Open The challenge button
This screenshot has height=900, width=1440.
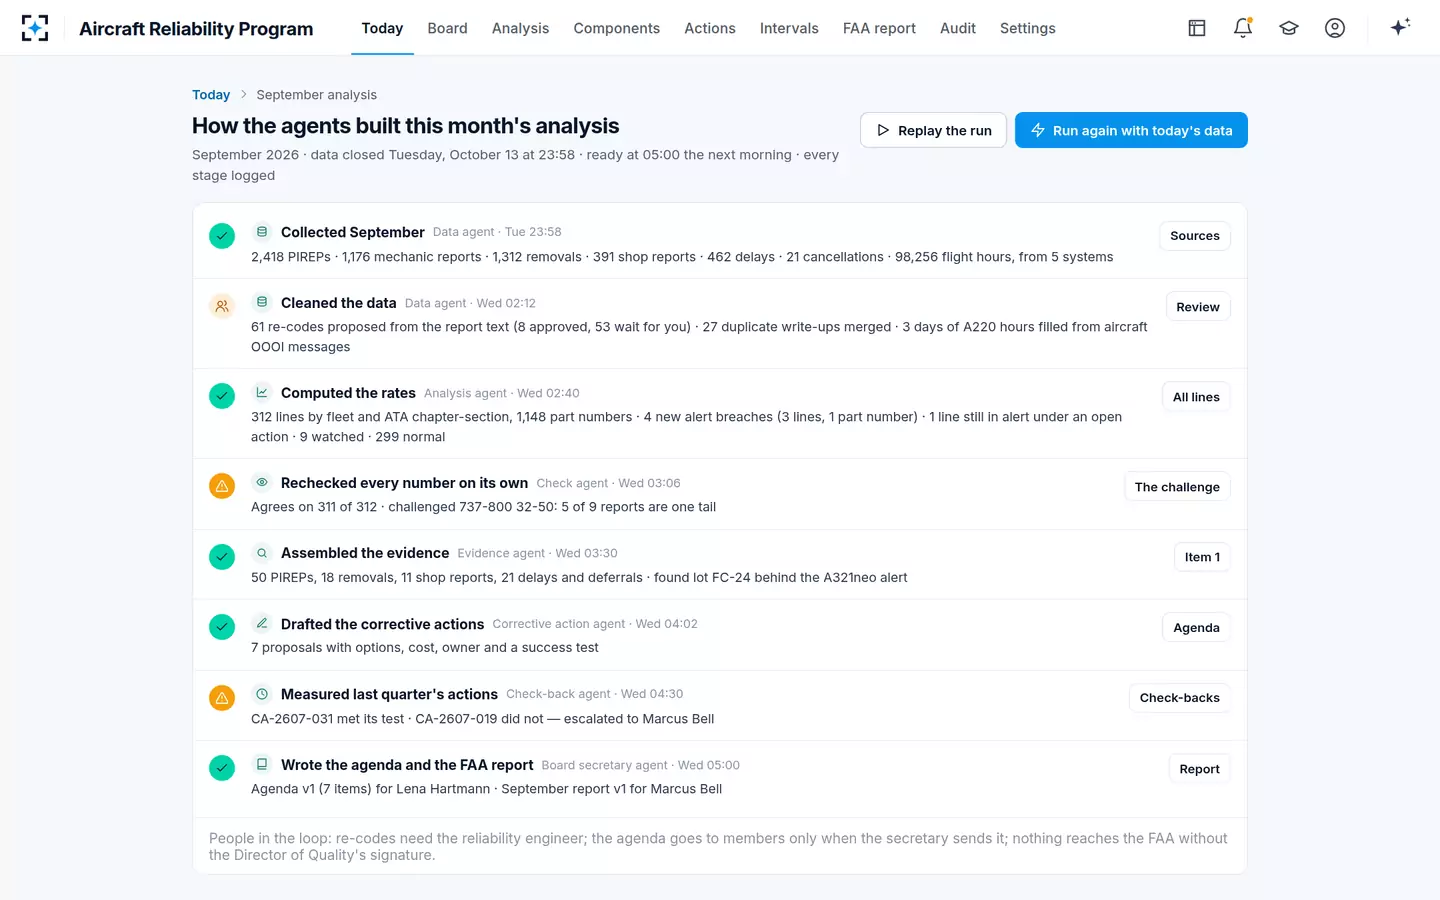pos(1177,487)
